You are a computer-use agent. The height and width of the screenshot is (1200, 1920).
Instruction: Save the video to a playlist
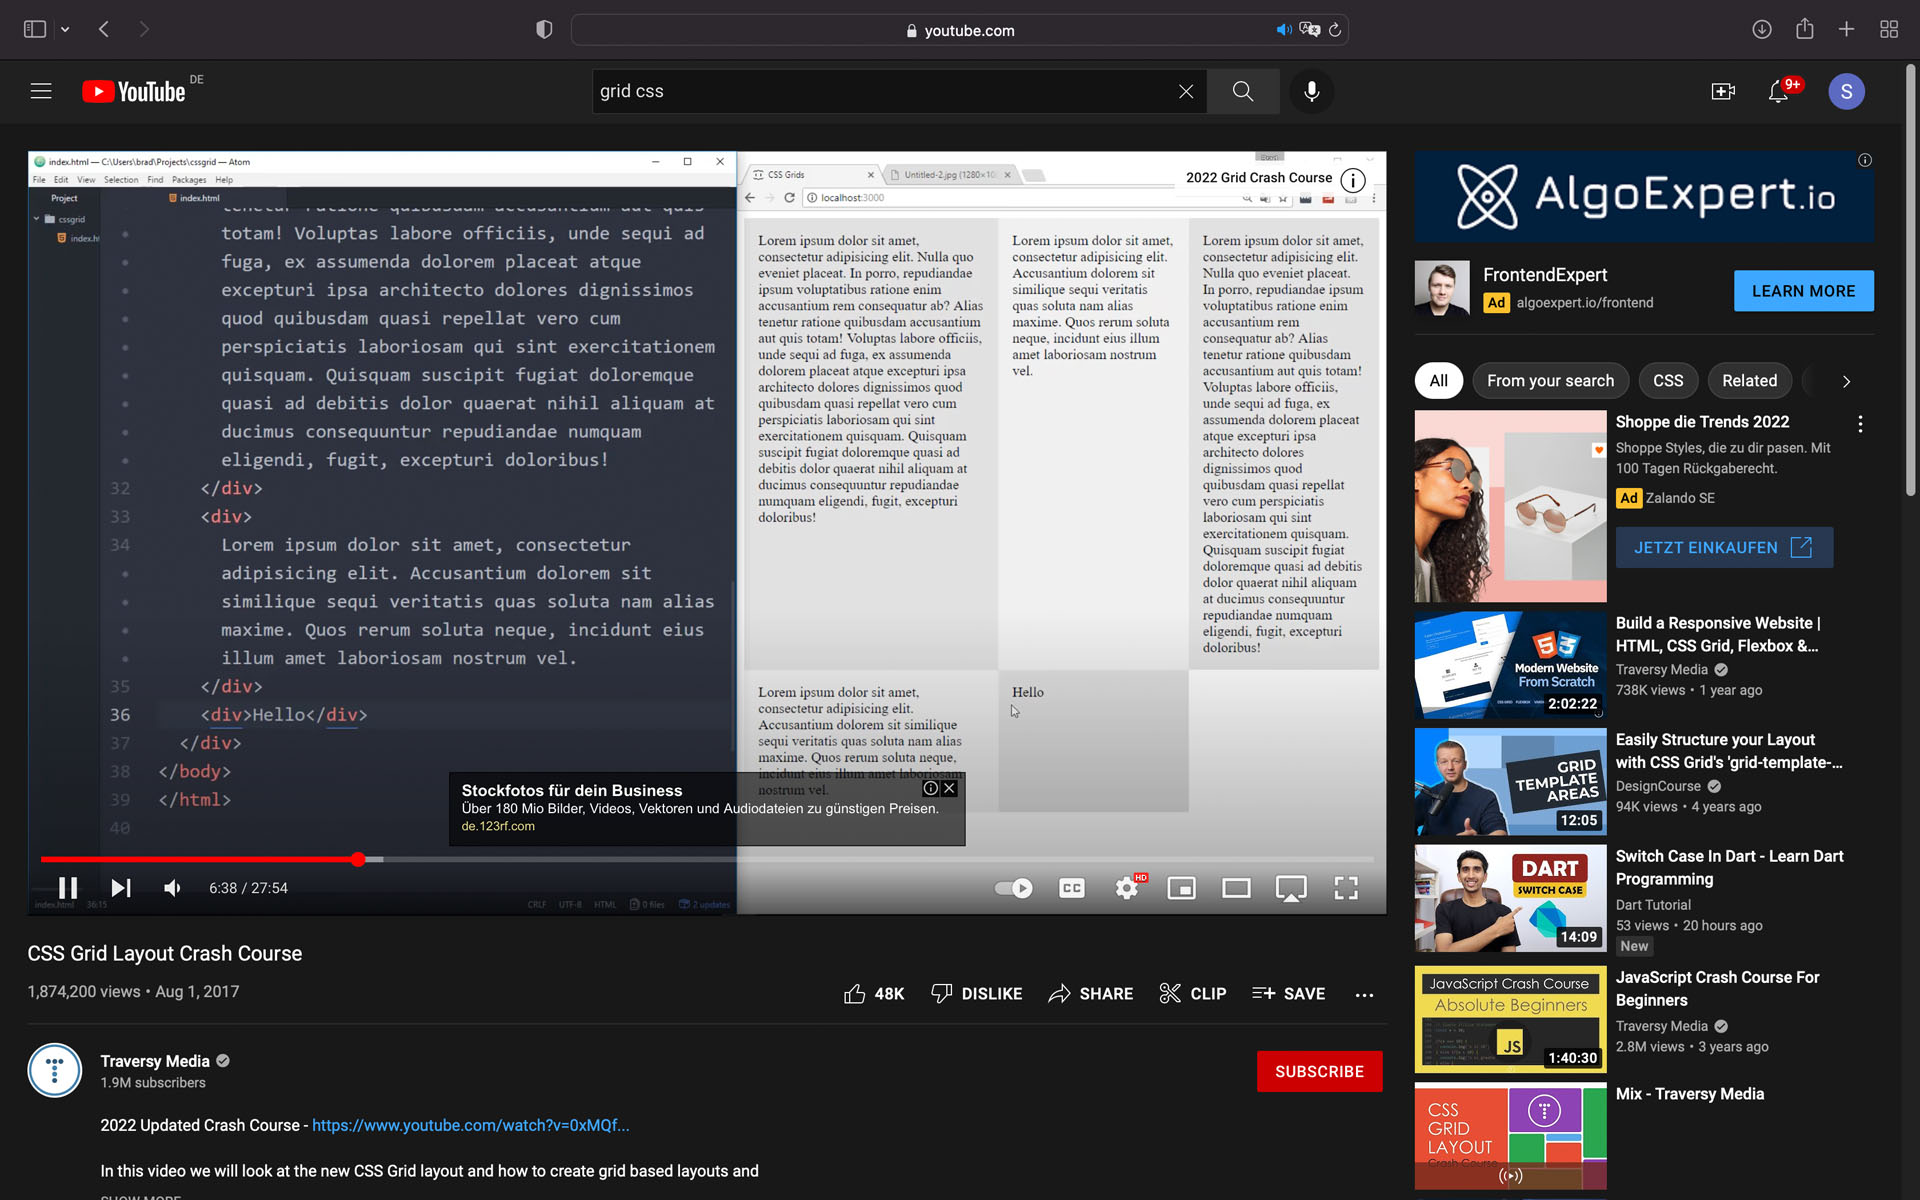1288,993
